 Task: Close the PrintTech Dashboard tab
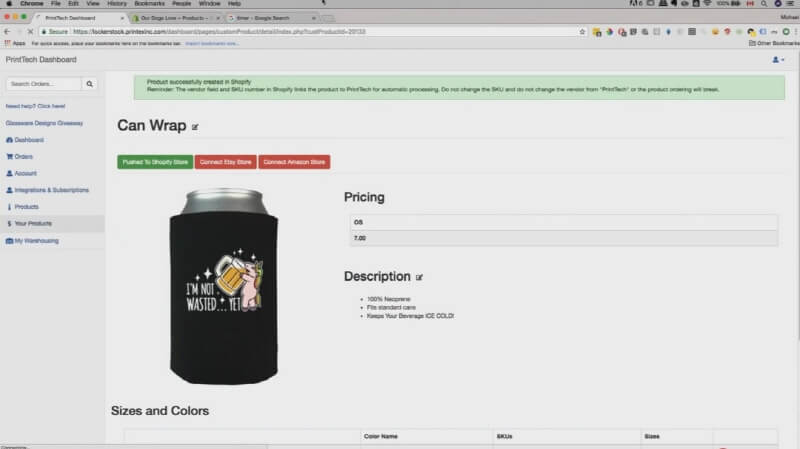click(x=122, y=18)
